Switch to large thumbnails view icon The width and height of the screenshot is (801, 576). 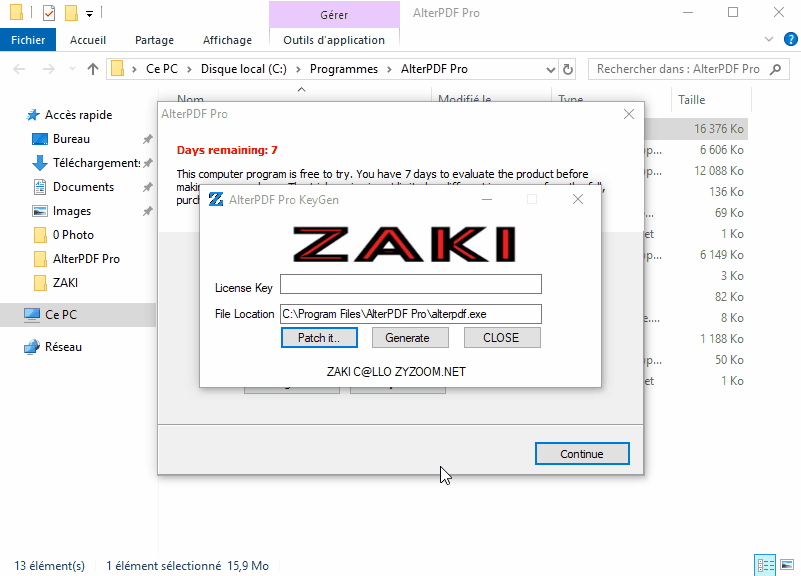[787, 565]
